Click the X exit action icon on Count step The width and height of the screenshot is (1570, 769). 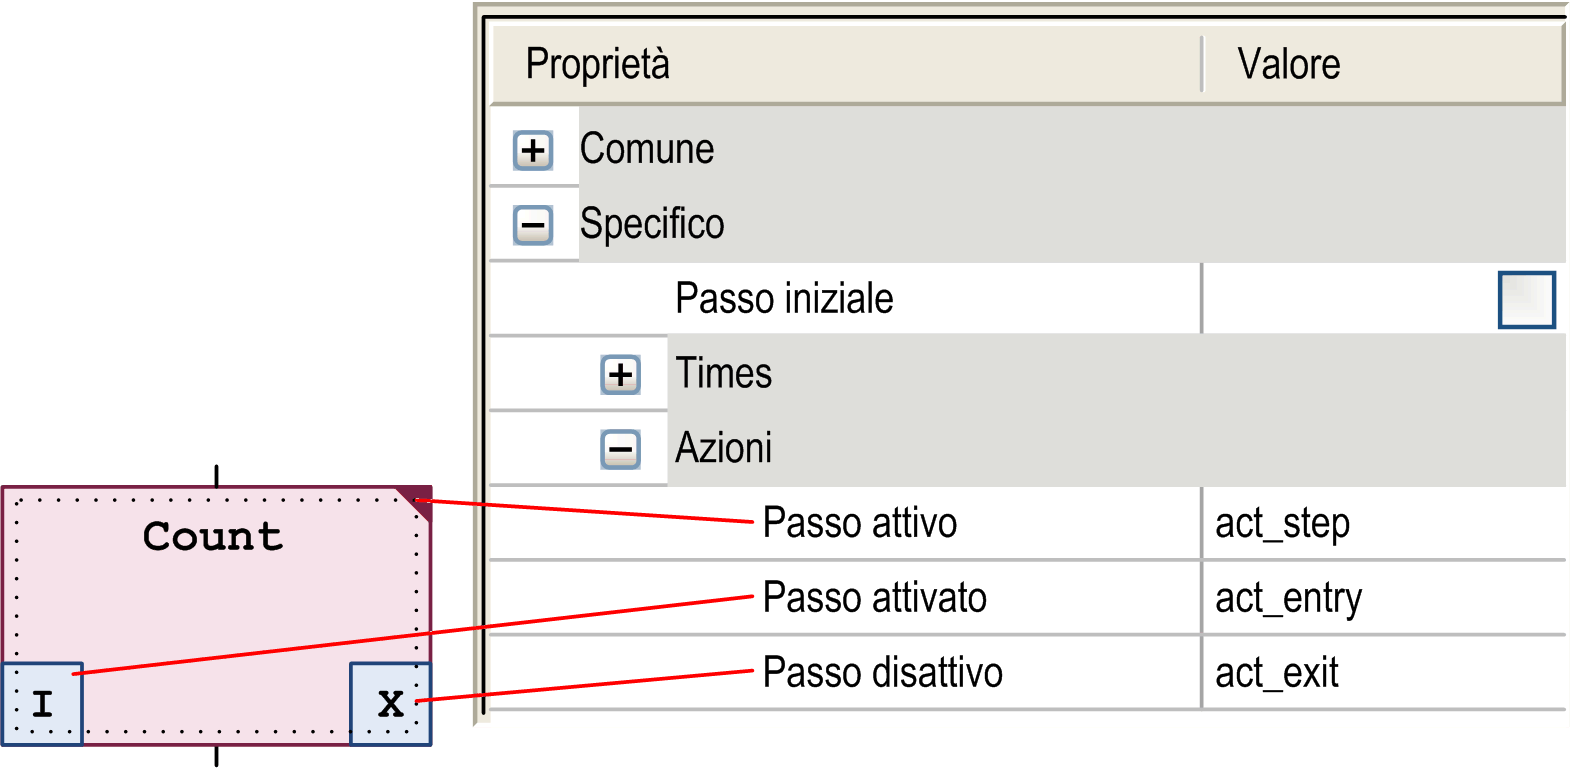(x=391, y=704)
